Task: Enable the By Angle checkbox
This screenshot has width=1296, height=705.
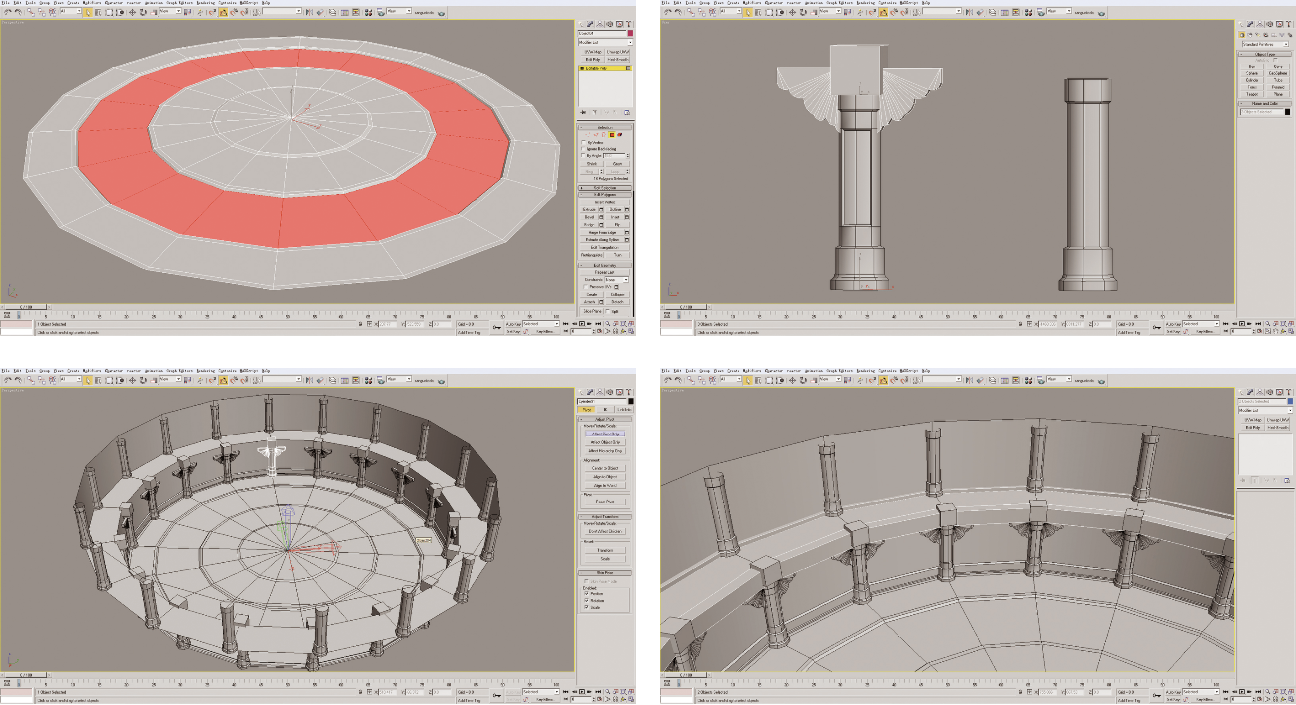Action: (584, 155)
